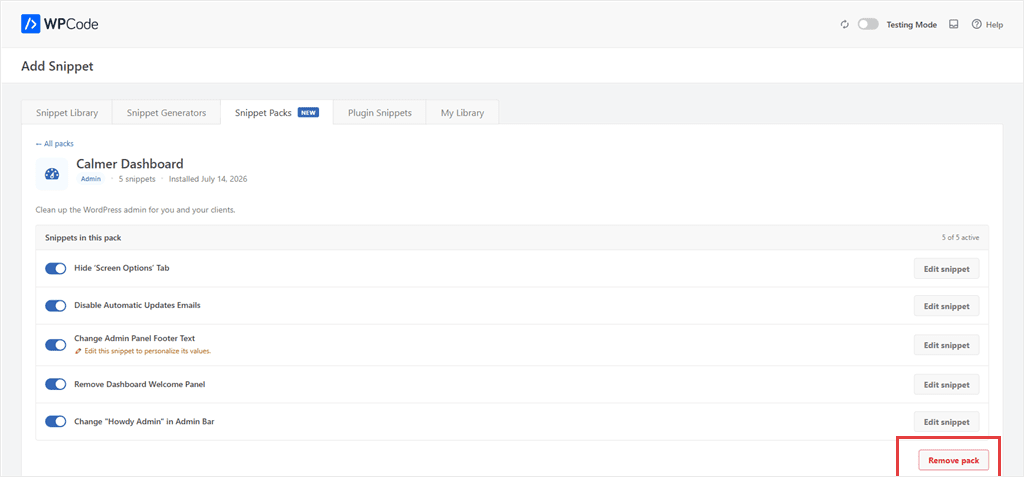1024x477 pixels.
Task: Go back via All packs link
Action: click(x=55, y=144)
